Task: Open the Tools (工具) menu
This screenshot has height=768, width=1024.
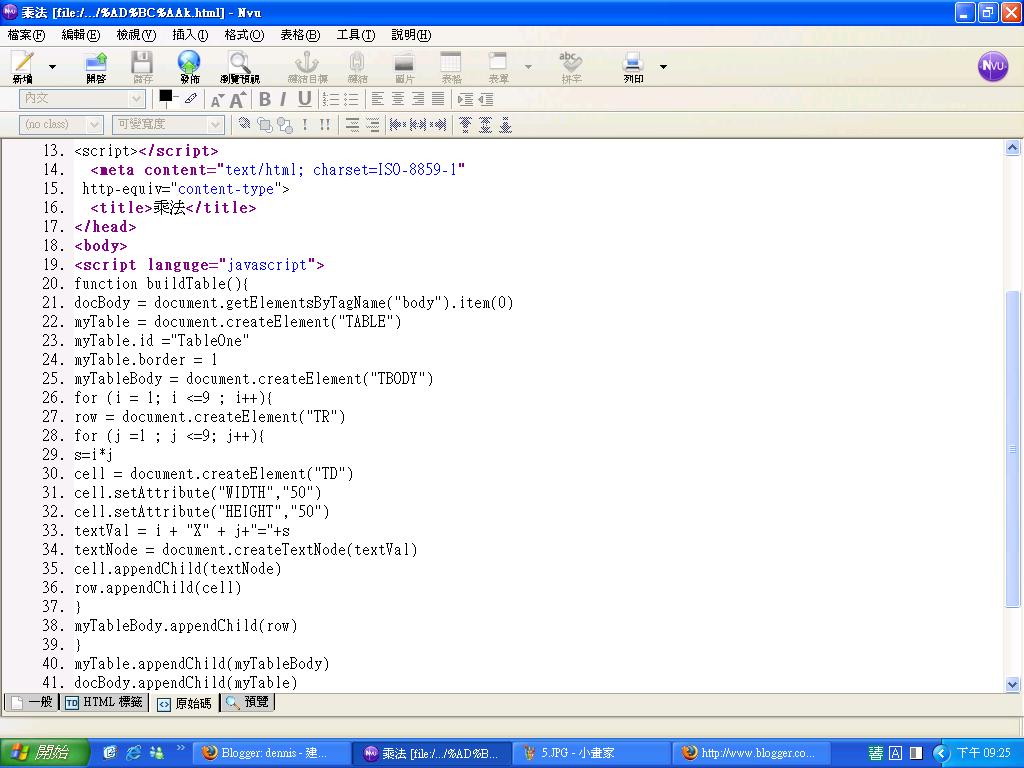Action: click(356, 35)
